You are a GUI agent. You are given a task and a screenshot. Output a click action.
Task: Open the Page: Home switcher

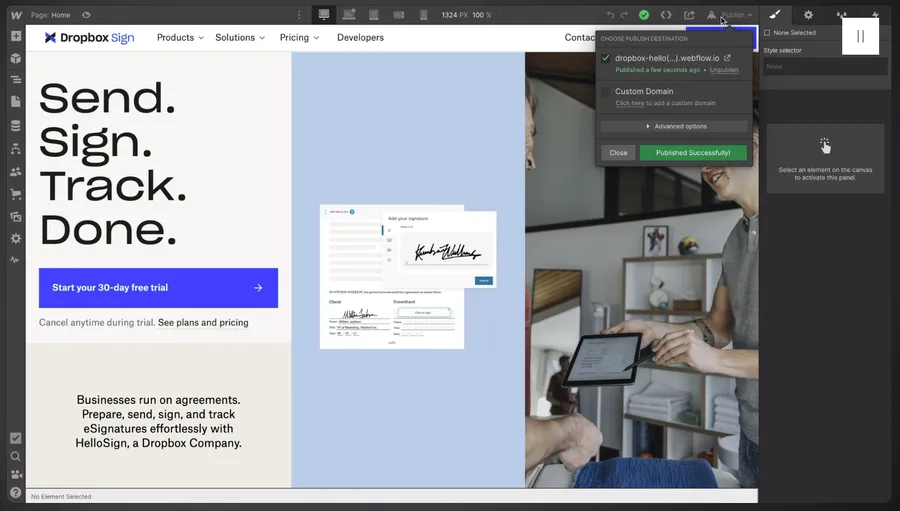51,15
